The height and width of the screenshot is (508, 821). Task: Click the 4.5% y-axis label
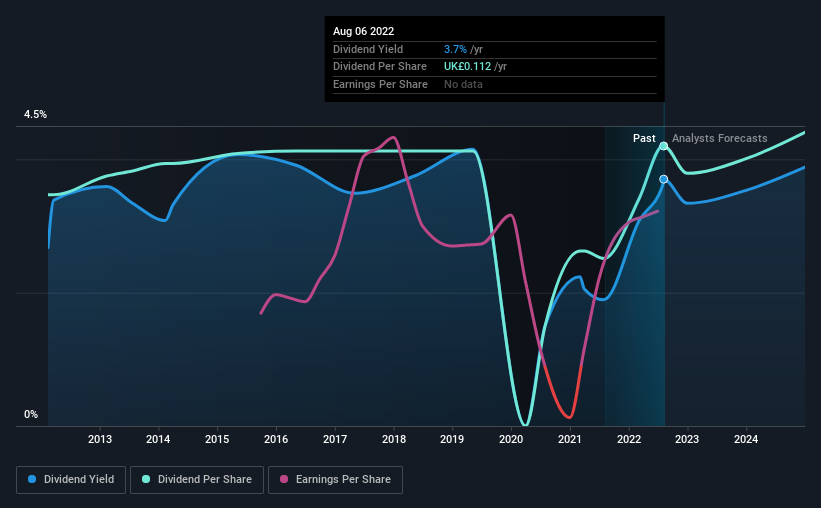point(35,115)
